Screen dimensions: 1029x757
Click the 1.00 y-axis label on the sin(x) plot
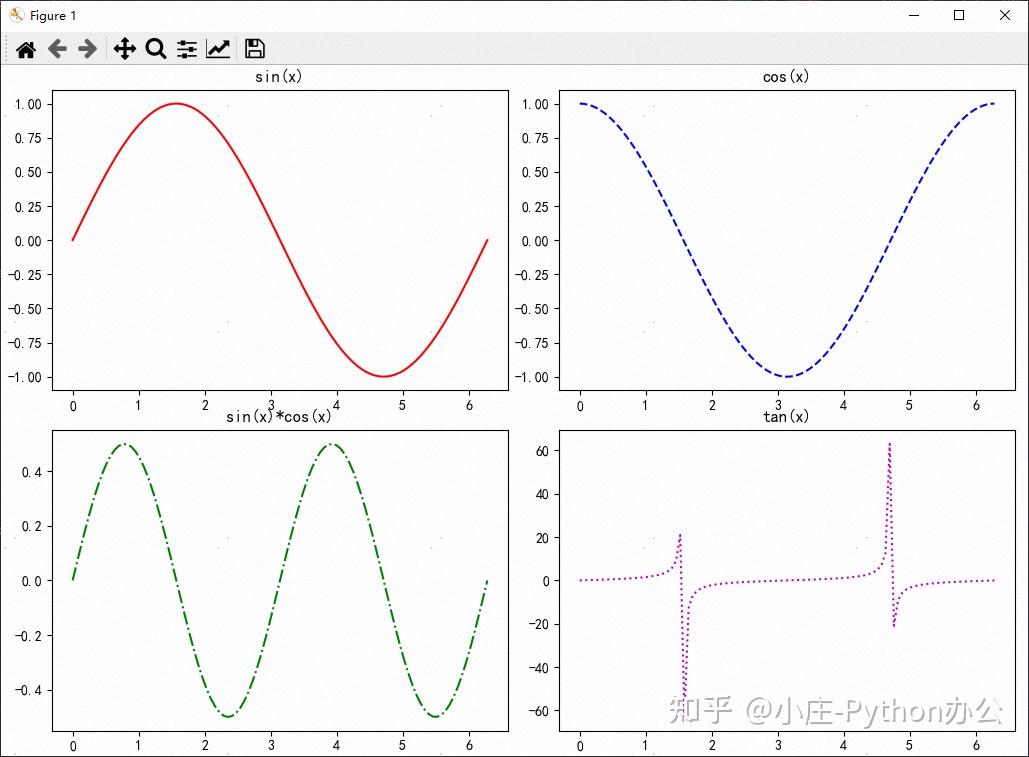tap(28, 104)
